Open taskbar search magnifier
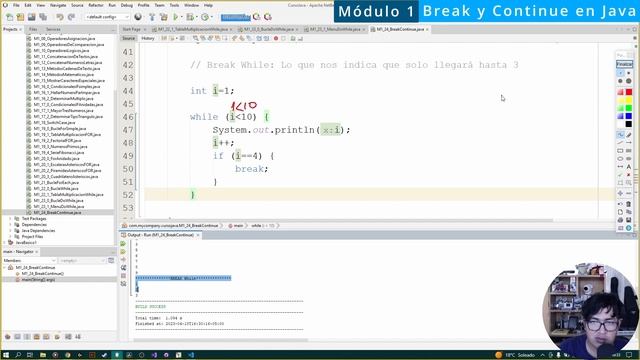 click(x=18, y=355)
